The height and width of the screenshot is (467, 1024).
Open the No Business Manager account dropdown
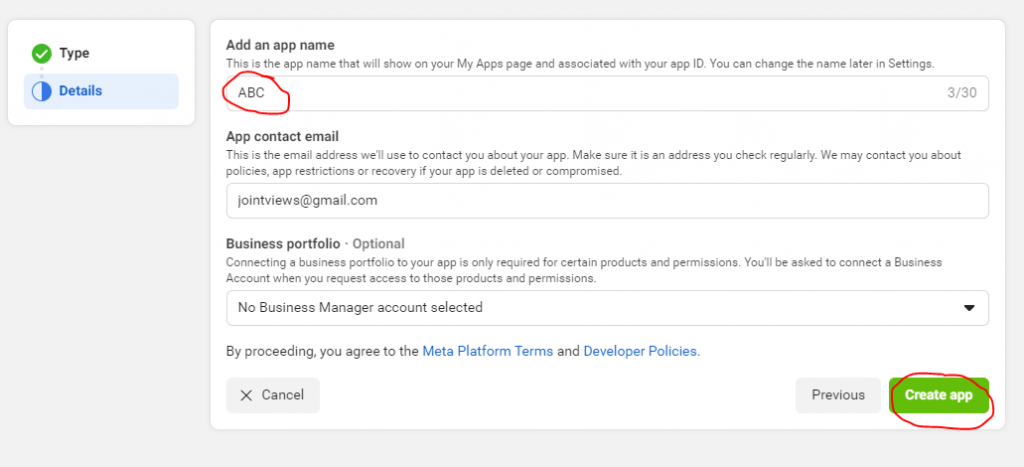[x=607, y=308]
